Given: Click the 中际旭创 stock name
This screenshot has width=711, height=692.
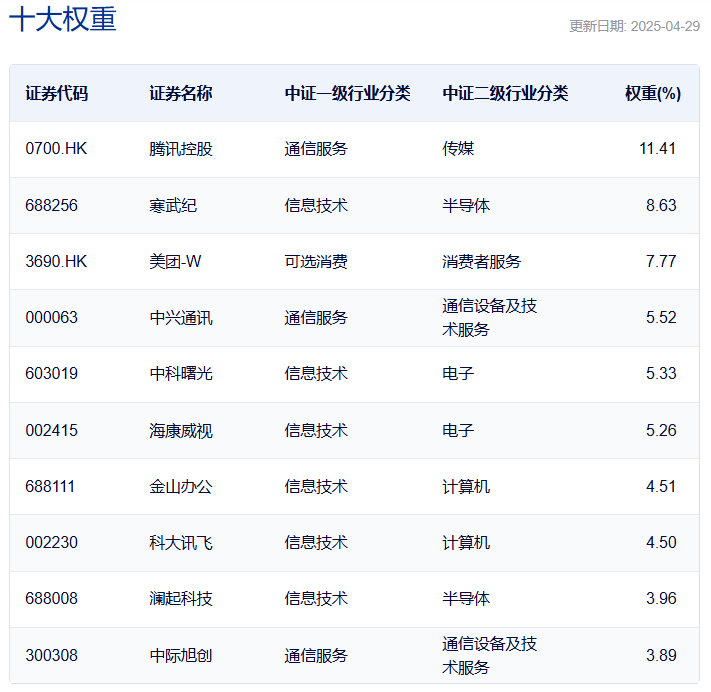Looking at the screenshot, I should coord(181,656).
